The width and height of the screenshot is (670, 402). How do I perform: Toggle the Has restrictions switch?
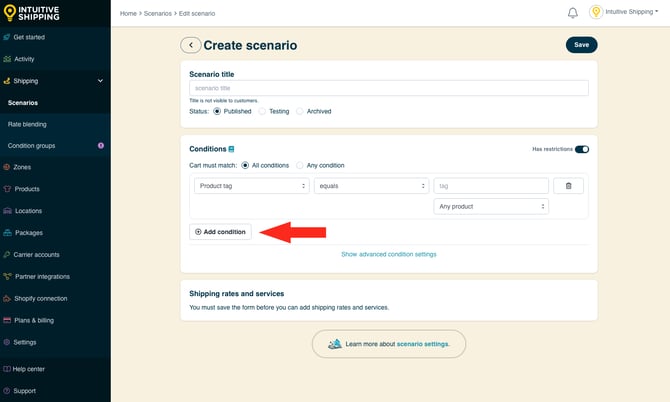582,149
